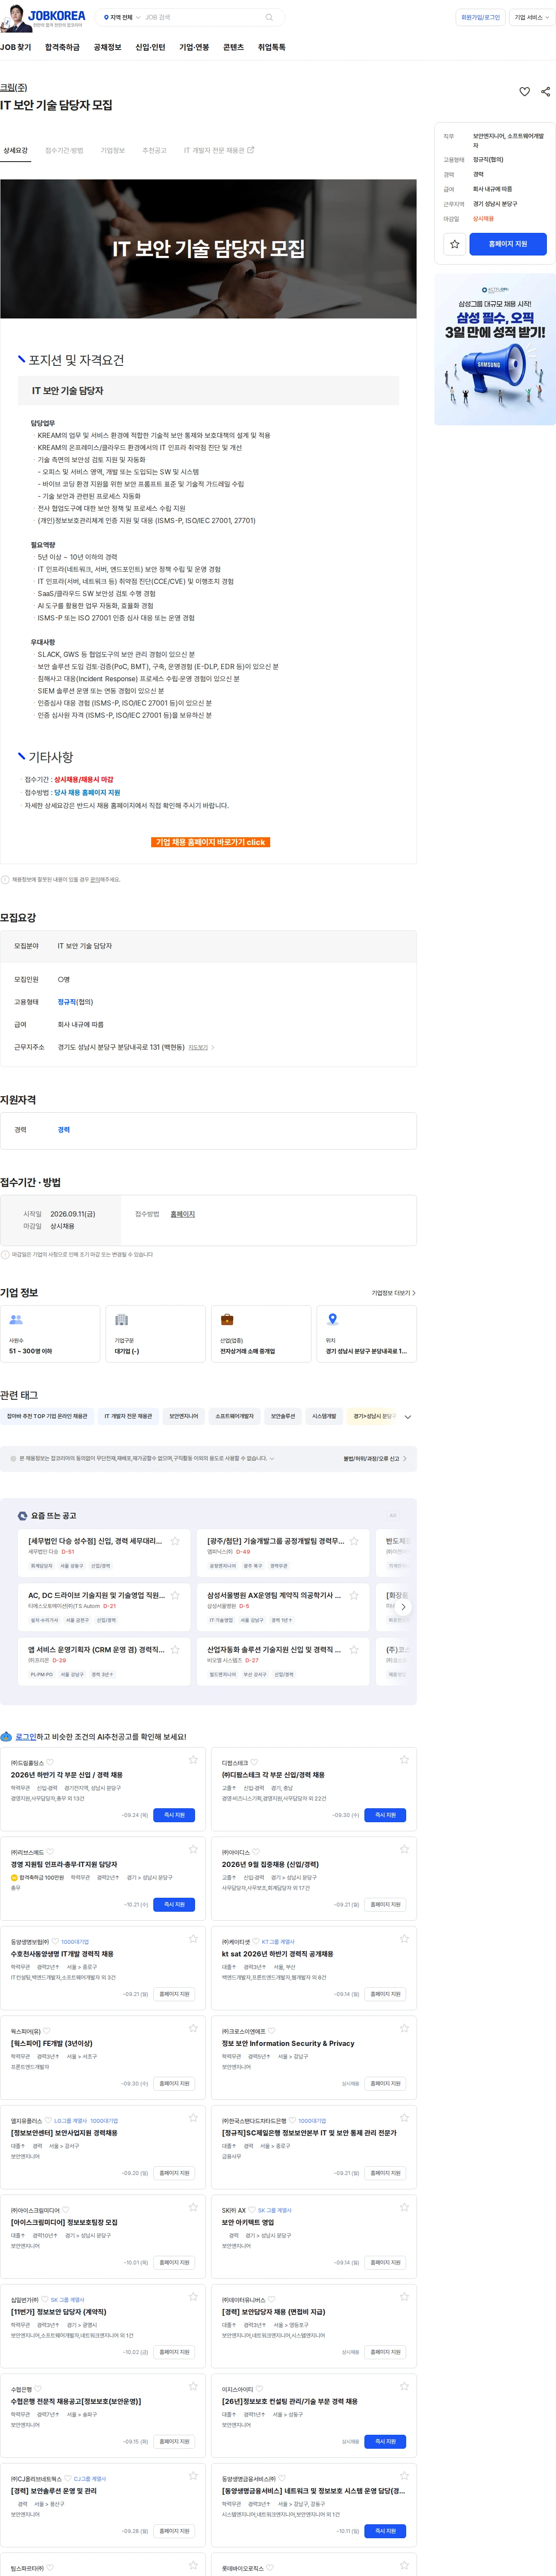The width and height of the screenshot is (556, 2576).
Task: Open the 기업·연봉 menu
Action: (194, 47)
